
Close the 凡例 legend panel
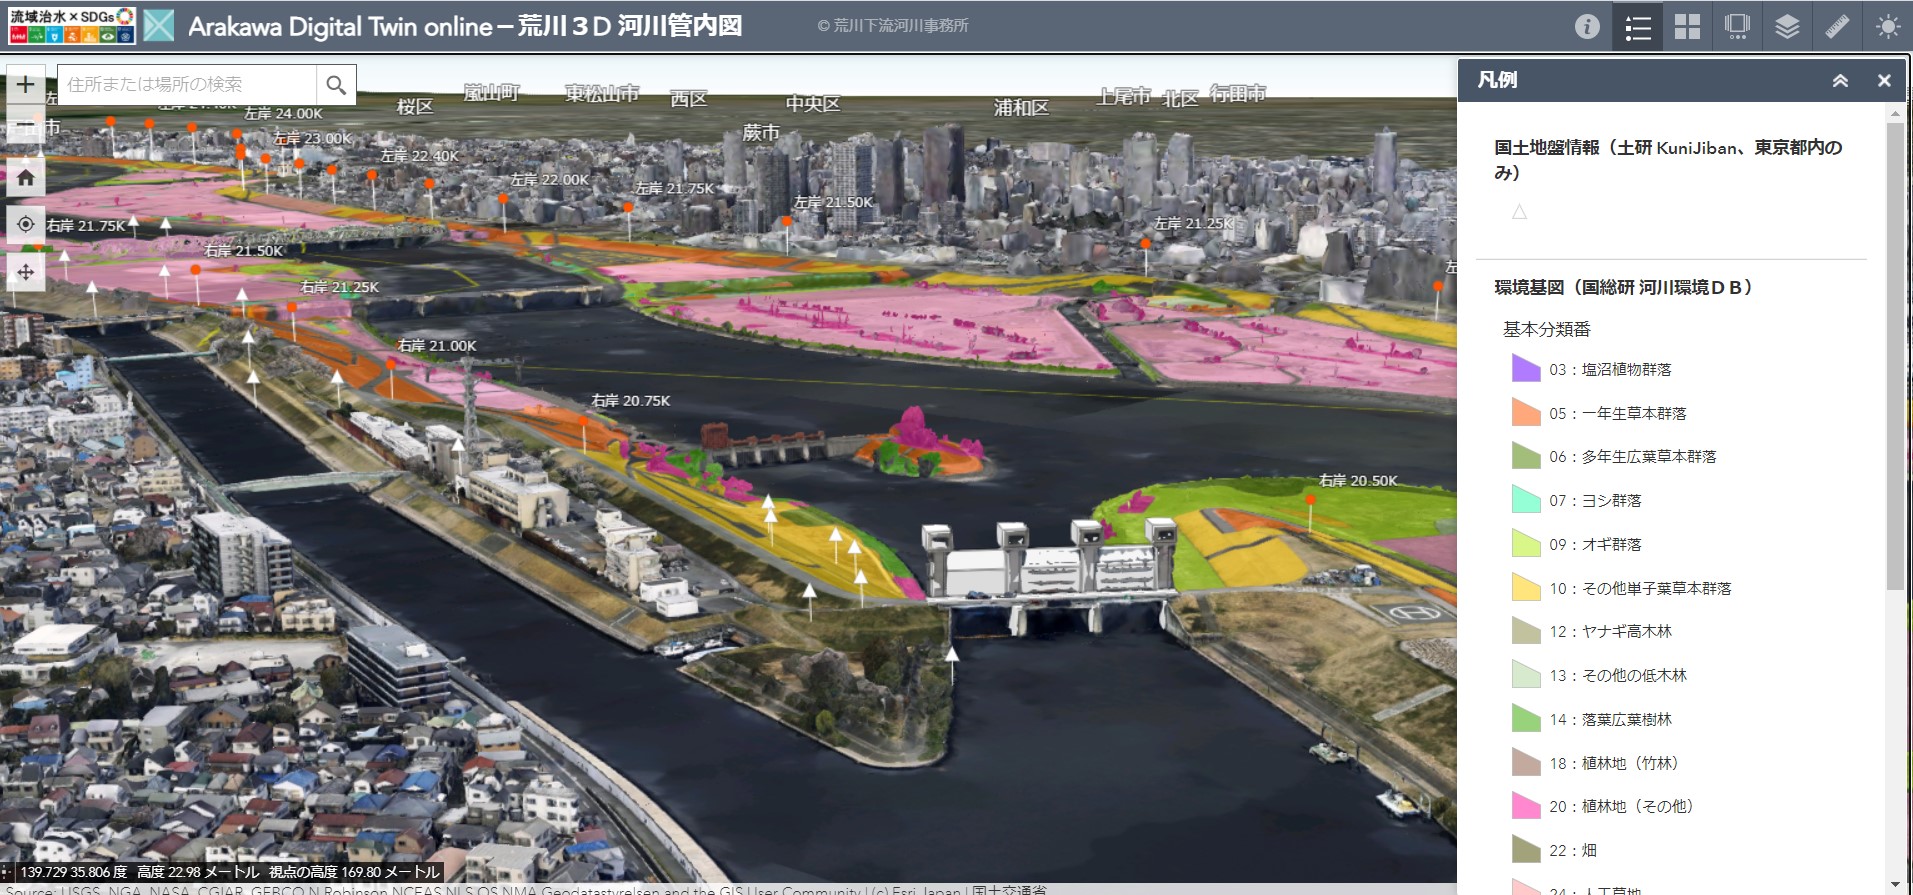[1884, 81]
